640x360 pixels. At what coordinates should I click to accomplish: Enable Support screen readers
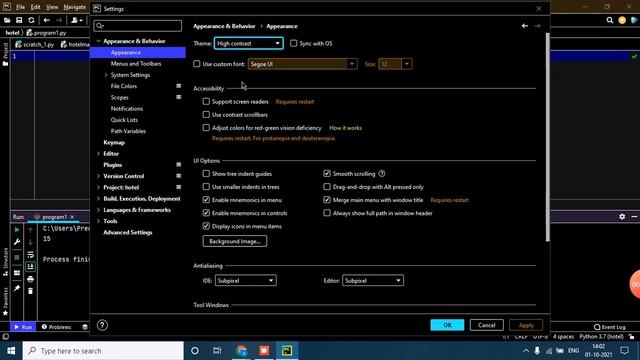coord(206,101)
